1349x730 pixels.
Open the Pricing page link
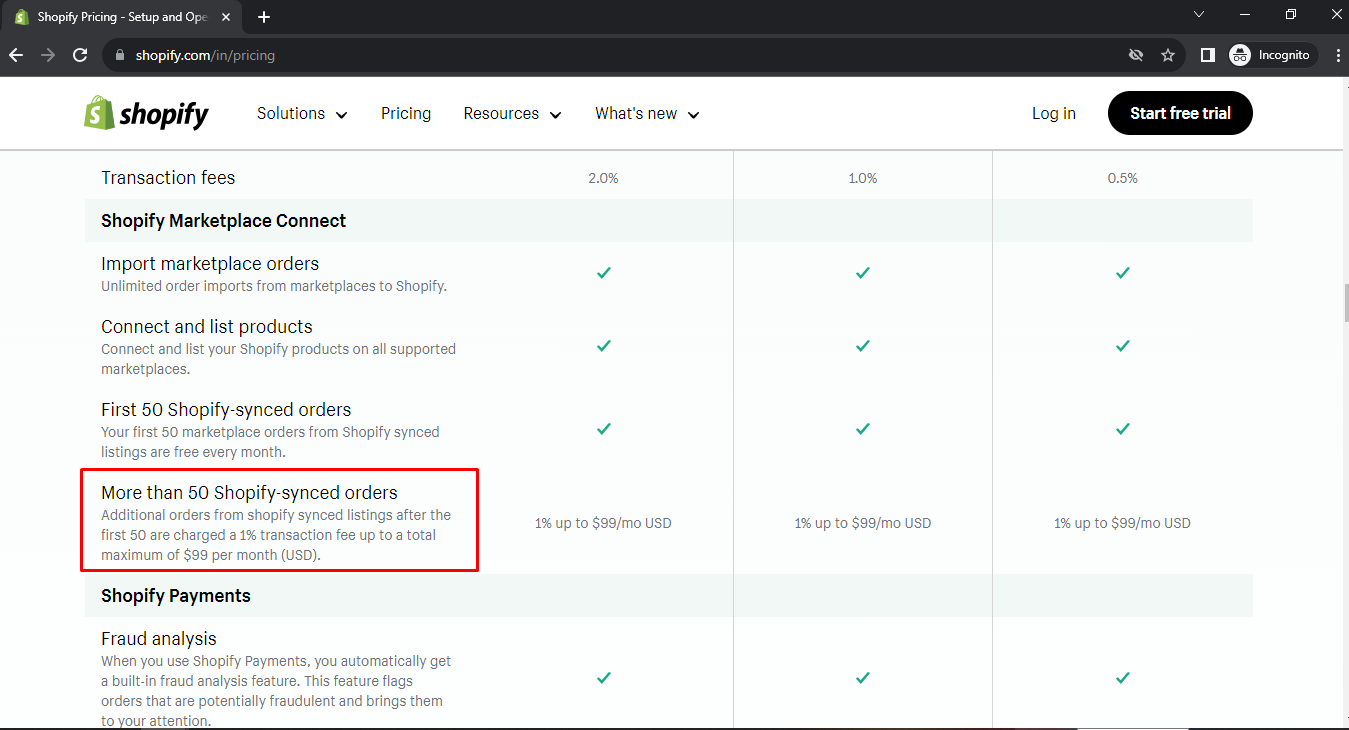tap(406, 114)
